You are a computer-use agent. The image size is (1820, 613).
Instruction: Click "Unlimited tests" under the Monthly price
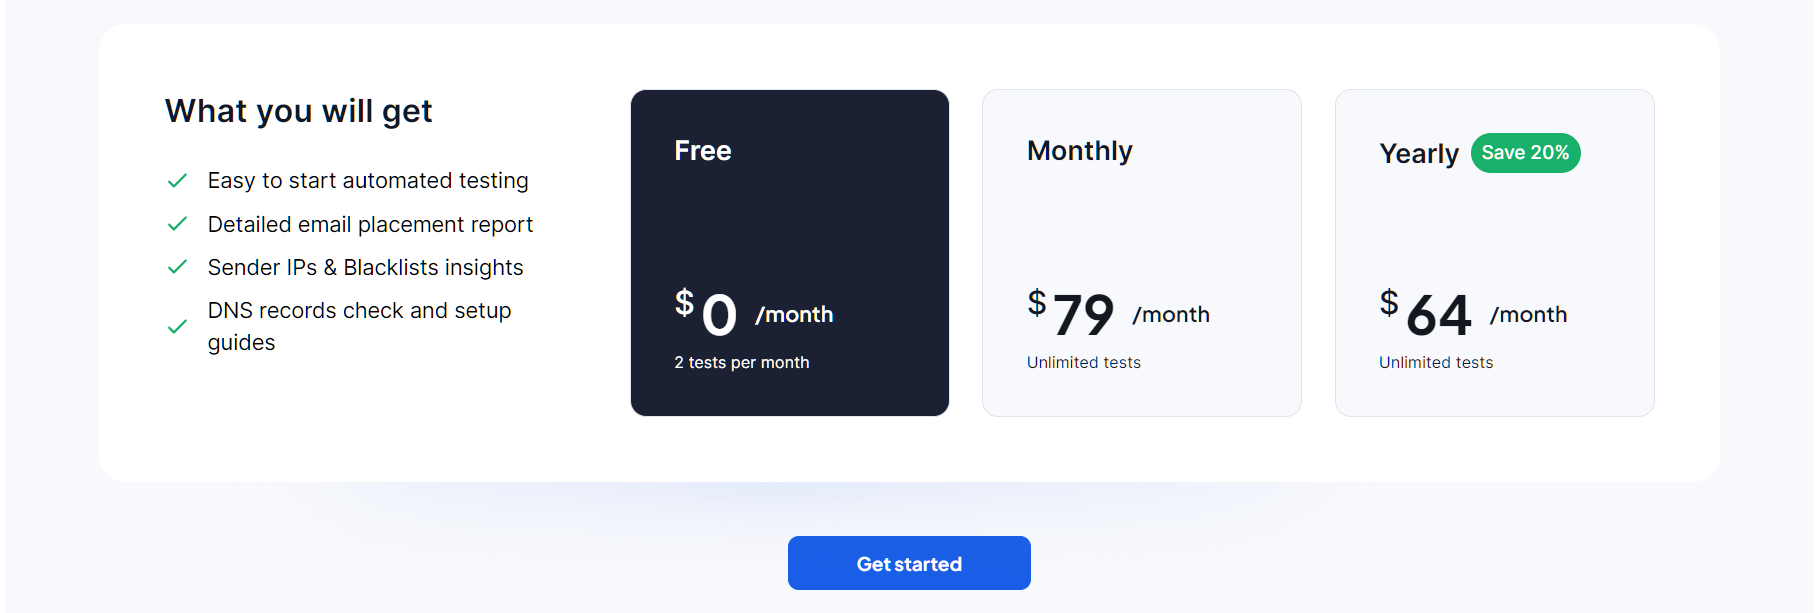pos(1083,363)
